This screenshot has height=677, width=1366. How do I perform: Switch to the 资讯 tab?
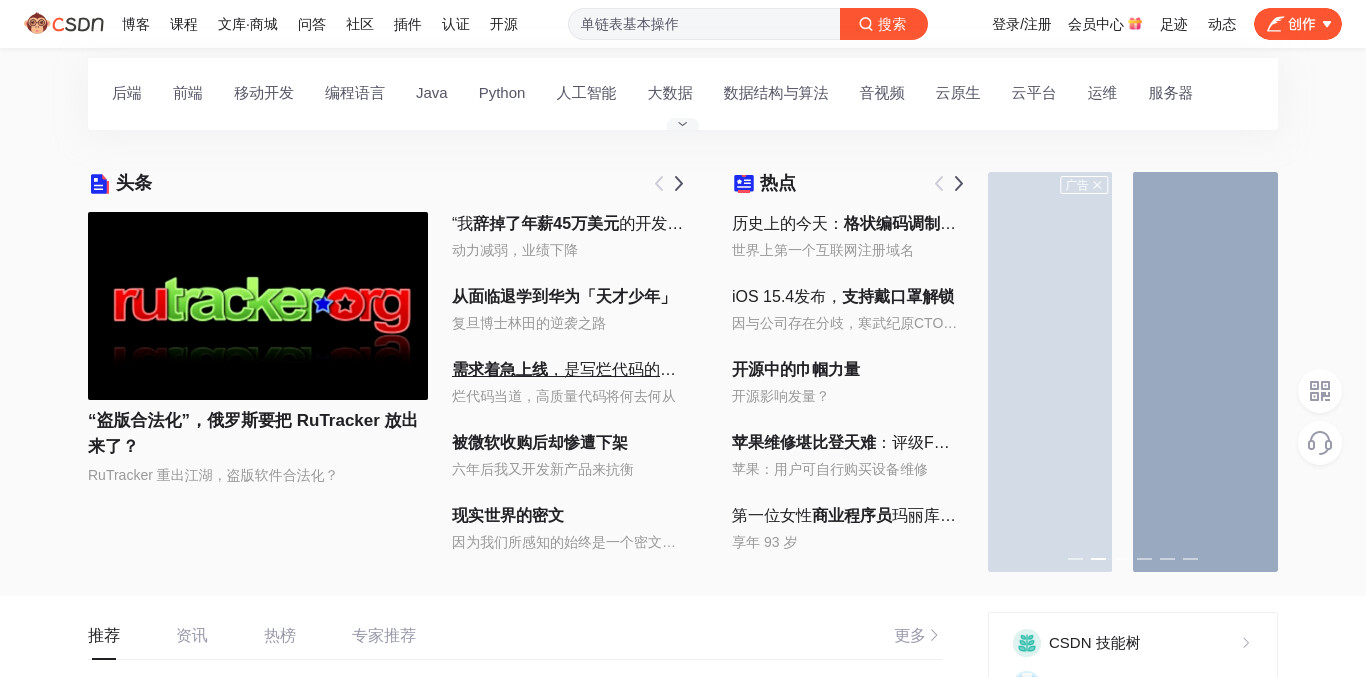point(192,636)
